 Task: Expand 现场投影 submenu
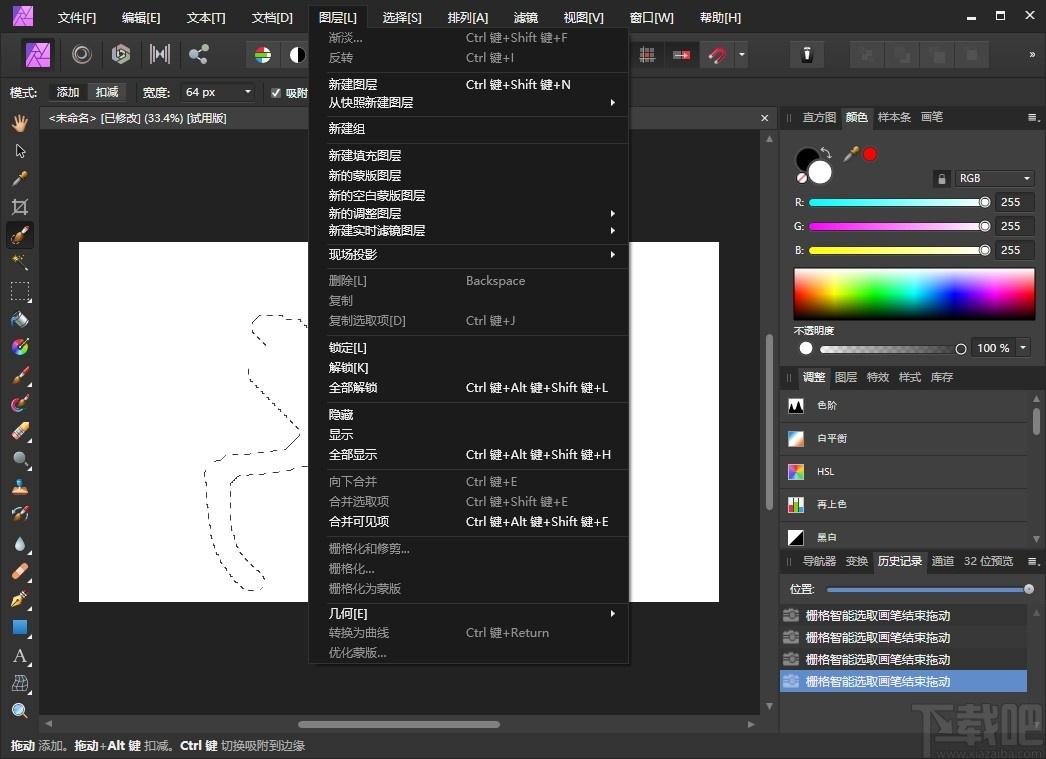tap(469, 255)
